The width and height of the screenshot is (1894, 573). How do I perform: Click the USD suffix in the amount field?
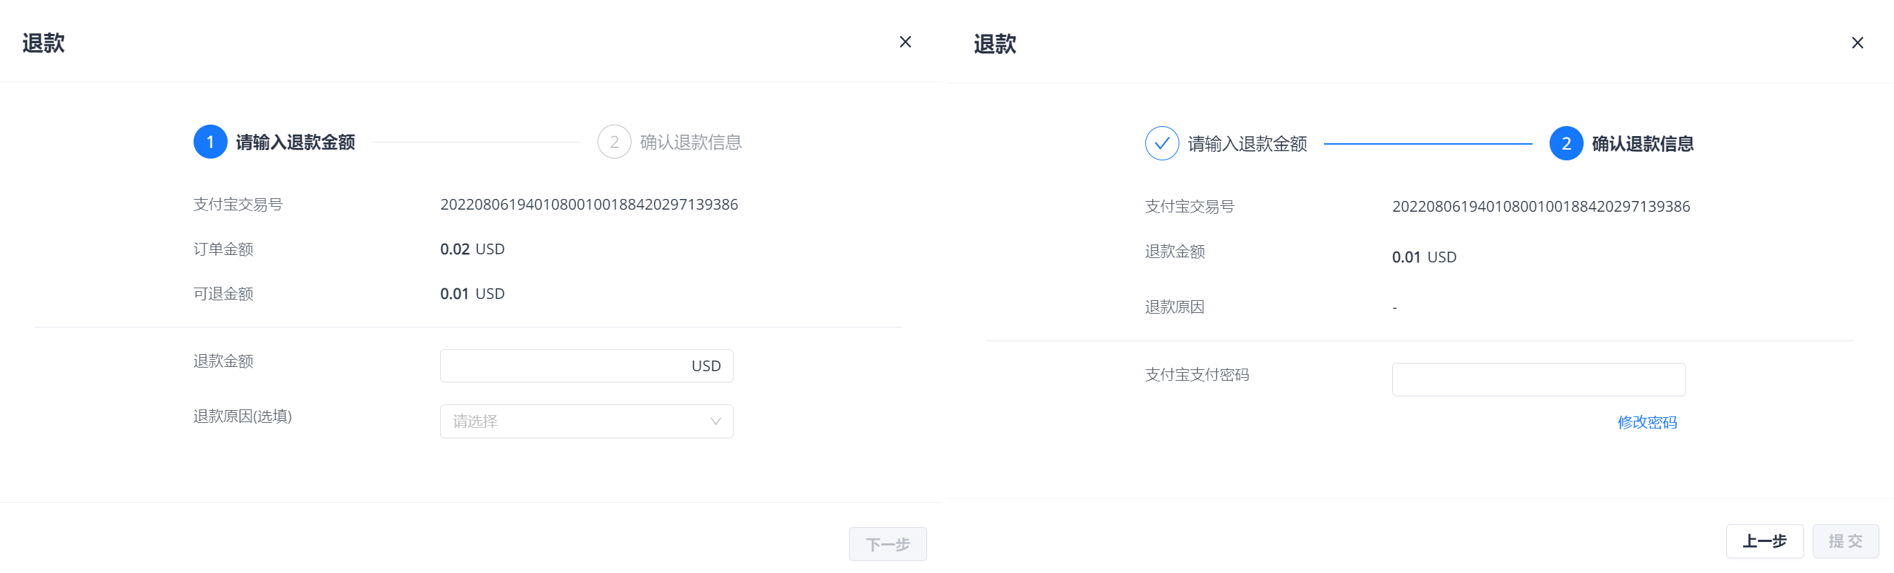point(706,366)
